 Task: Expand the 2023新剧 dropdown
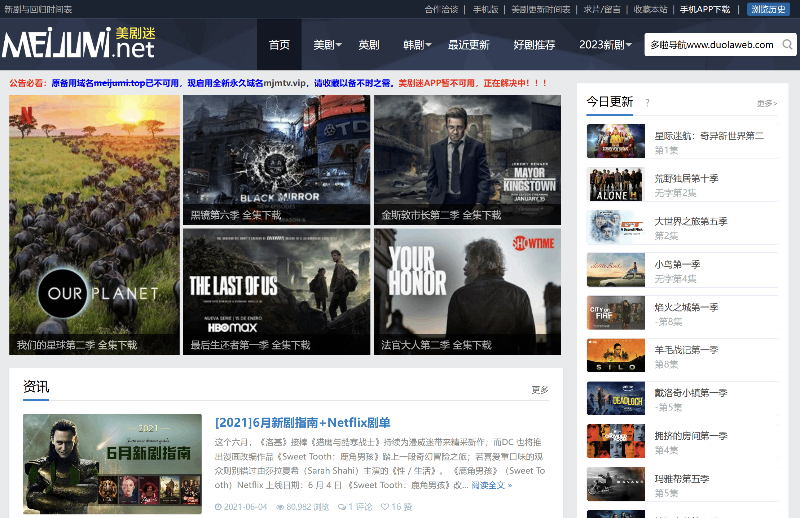pos(605,45)
